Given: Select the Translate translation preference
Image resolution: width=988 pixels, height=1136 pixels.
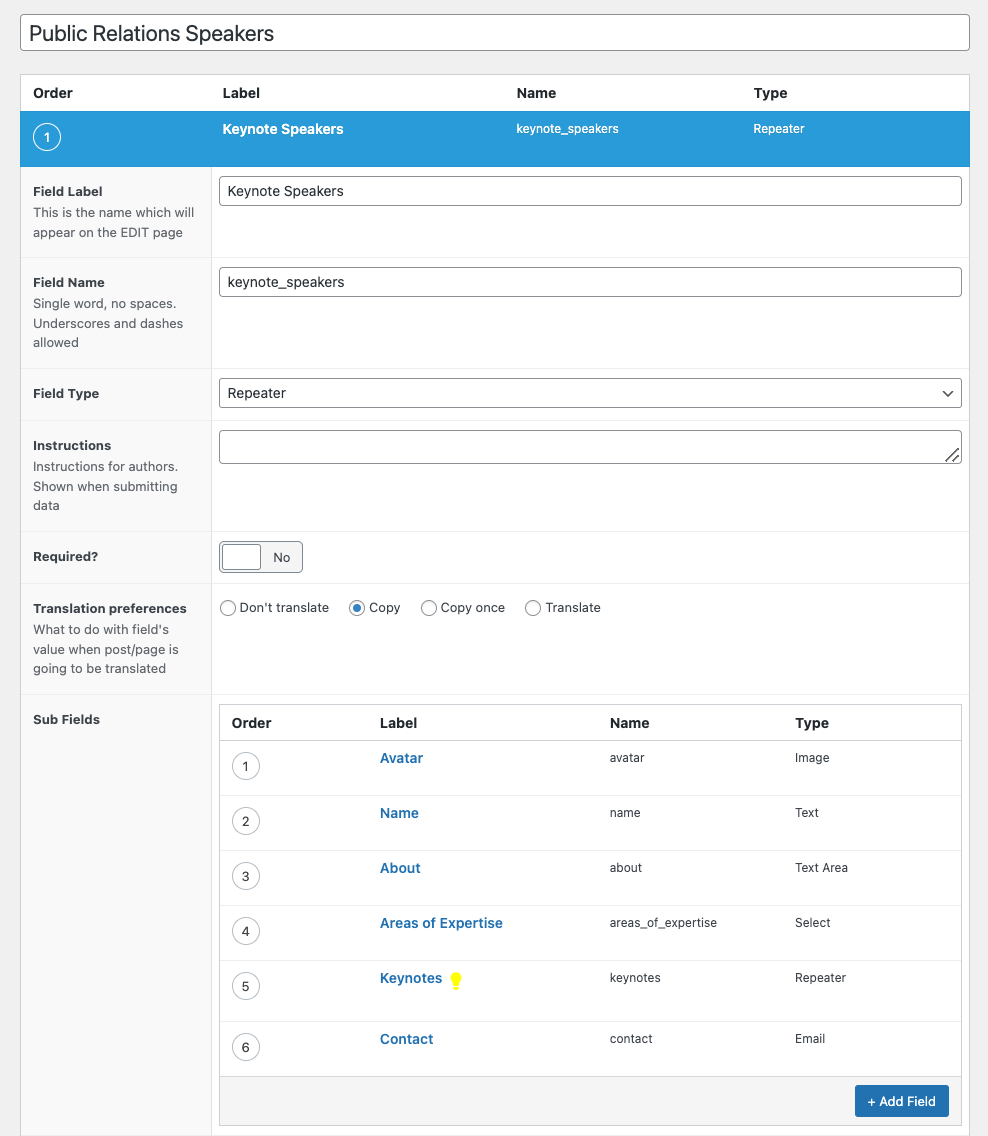Looking at the screenshot, I should tap(532, 608).
